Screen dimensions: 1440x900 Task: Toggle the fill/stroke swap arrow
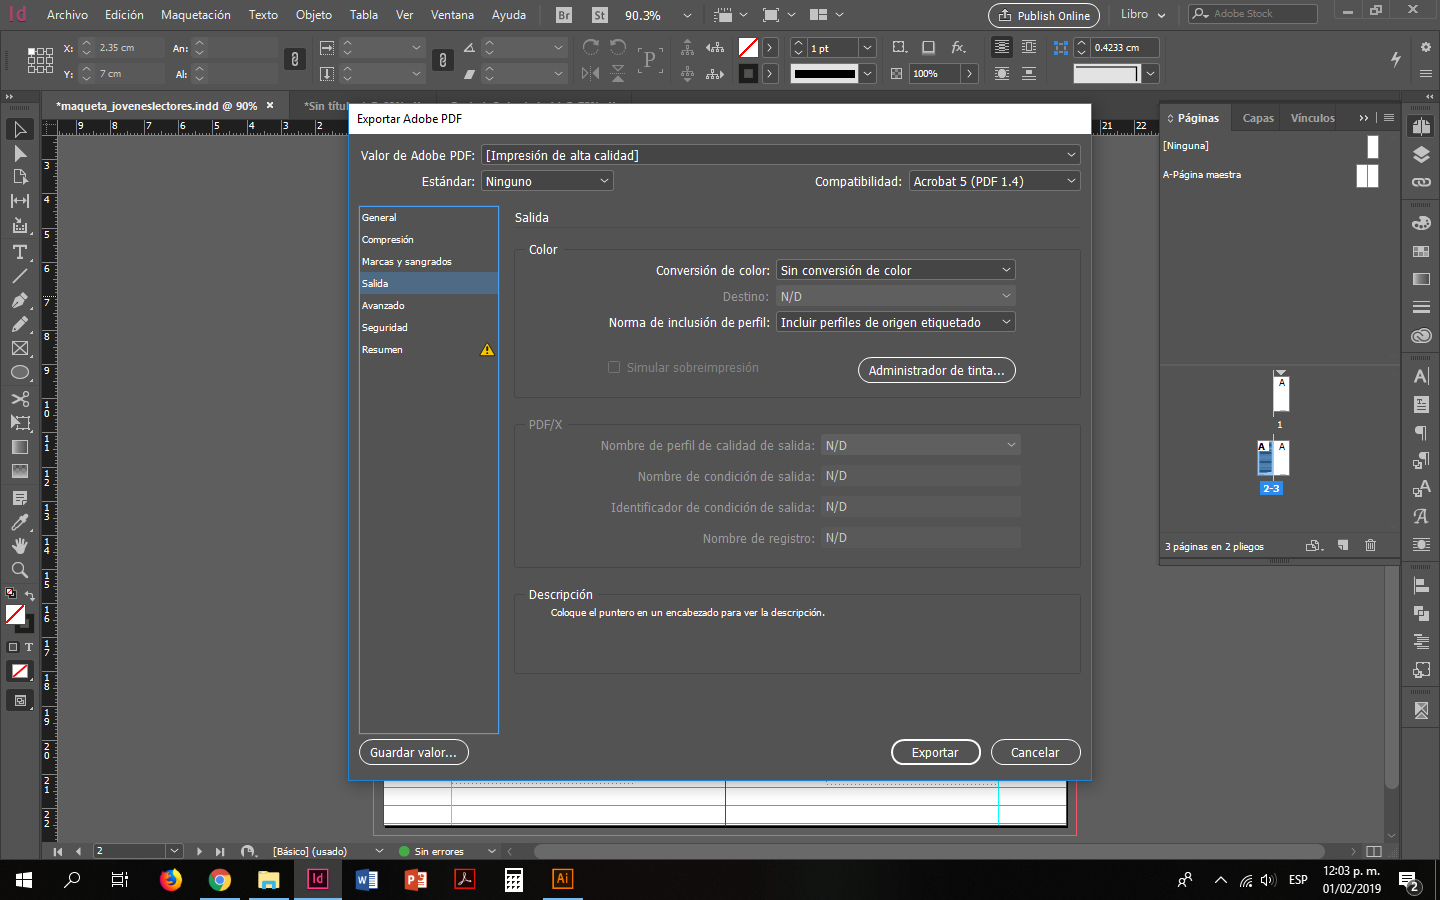[30, 595]
